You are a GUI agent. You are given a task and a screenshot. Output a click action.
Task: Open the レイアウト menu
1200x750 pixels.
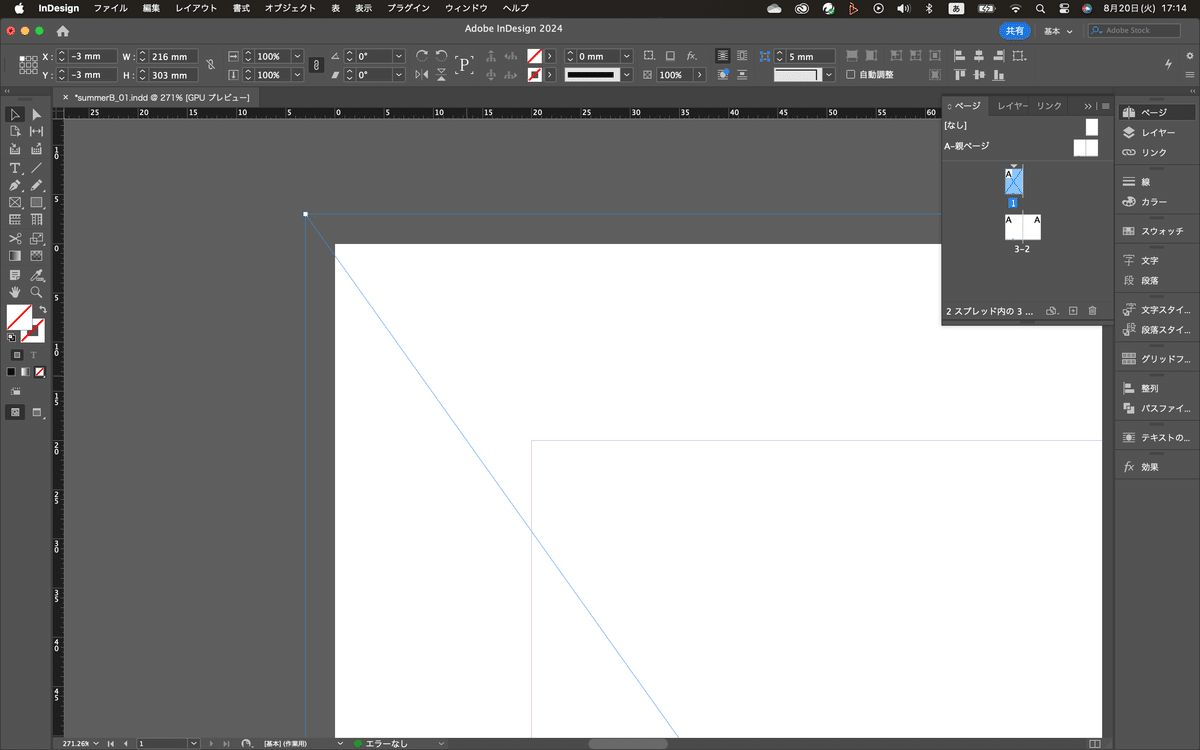pos(196,8)
